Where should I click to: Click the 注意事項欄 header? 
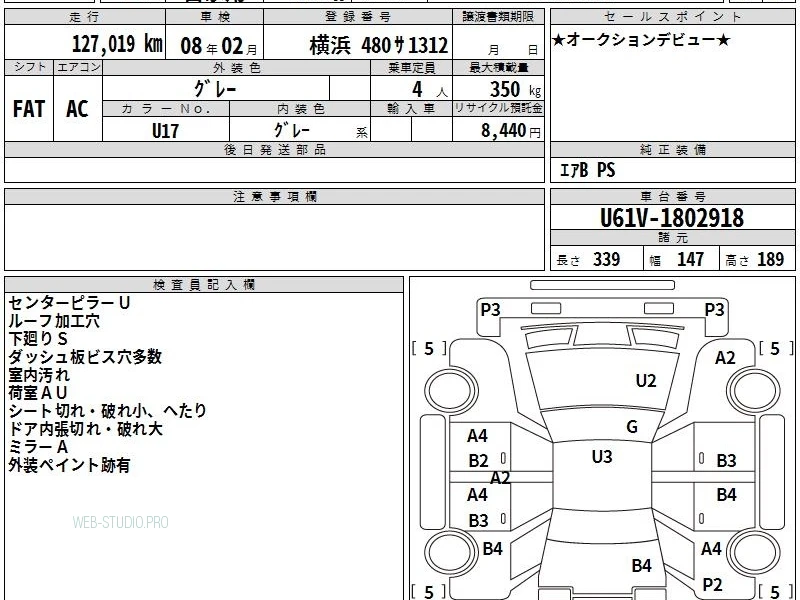tap(275, 196)
